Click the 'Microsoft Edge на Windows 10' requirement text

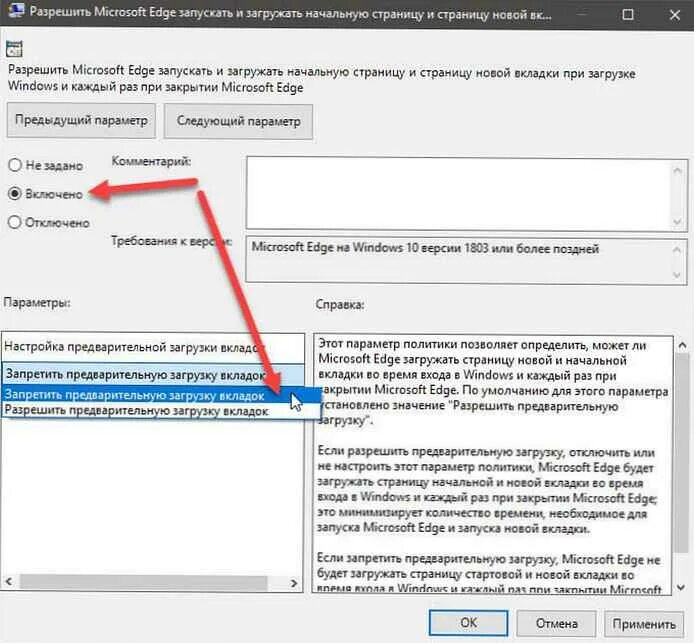tap(425, 248)
